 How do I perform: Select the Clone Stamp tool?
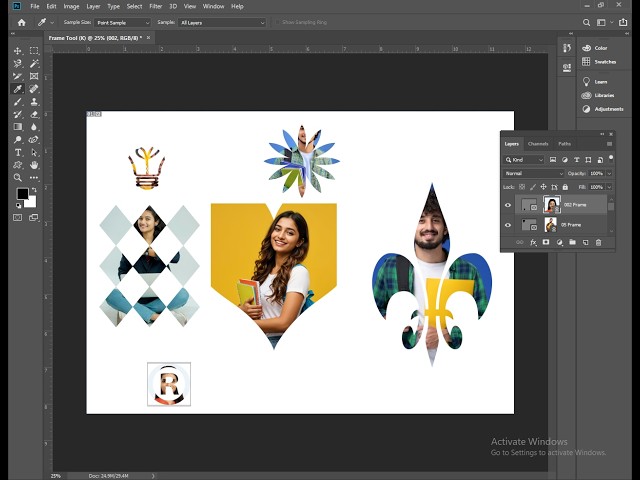pyautogui.click(x=34, y=102)
